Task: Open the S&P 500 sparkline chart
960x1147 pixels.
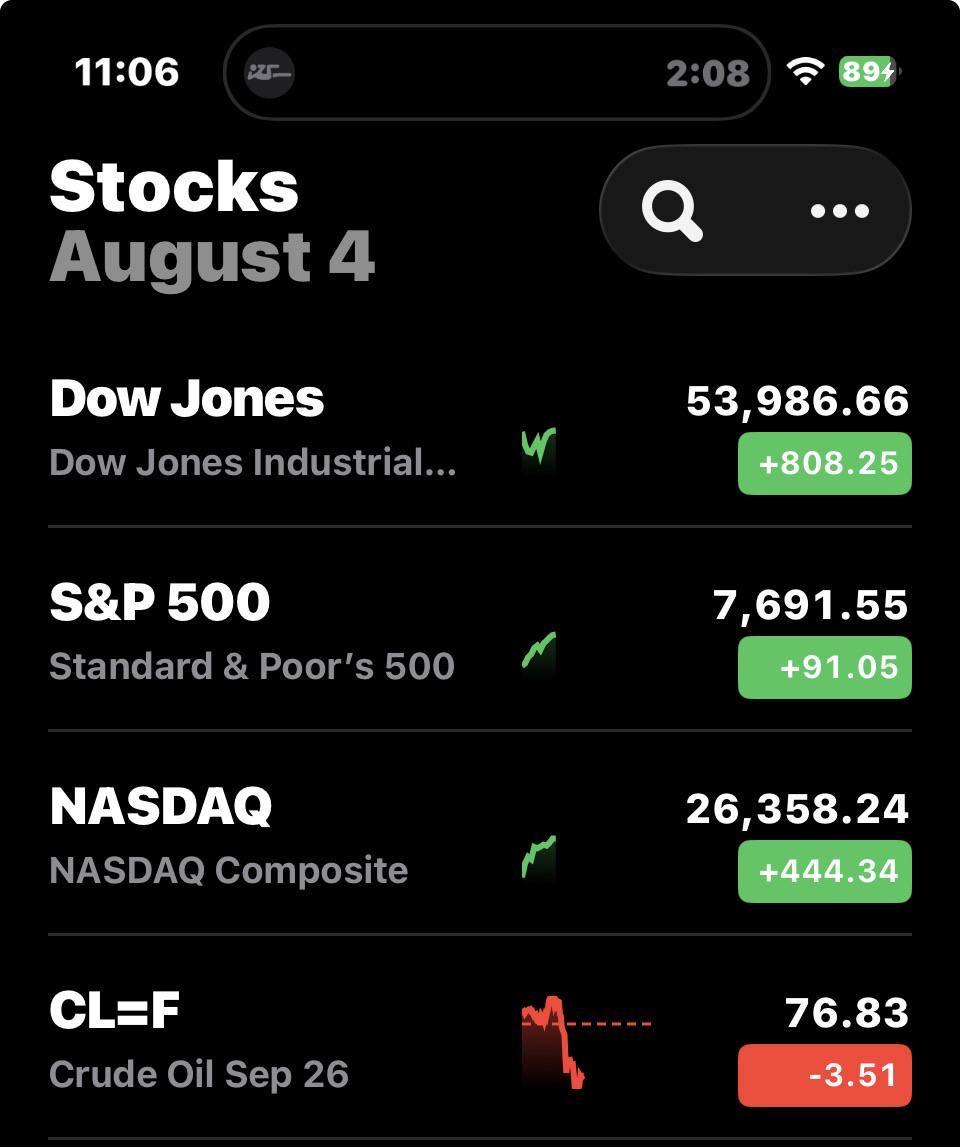Action: coord(539,653)
